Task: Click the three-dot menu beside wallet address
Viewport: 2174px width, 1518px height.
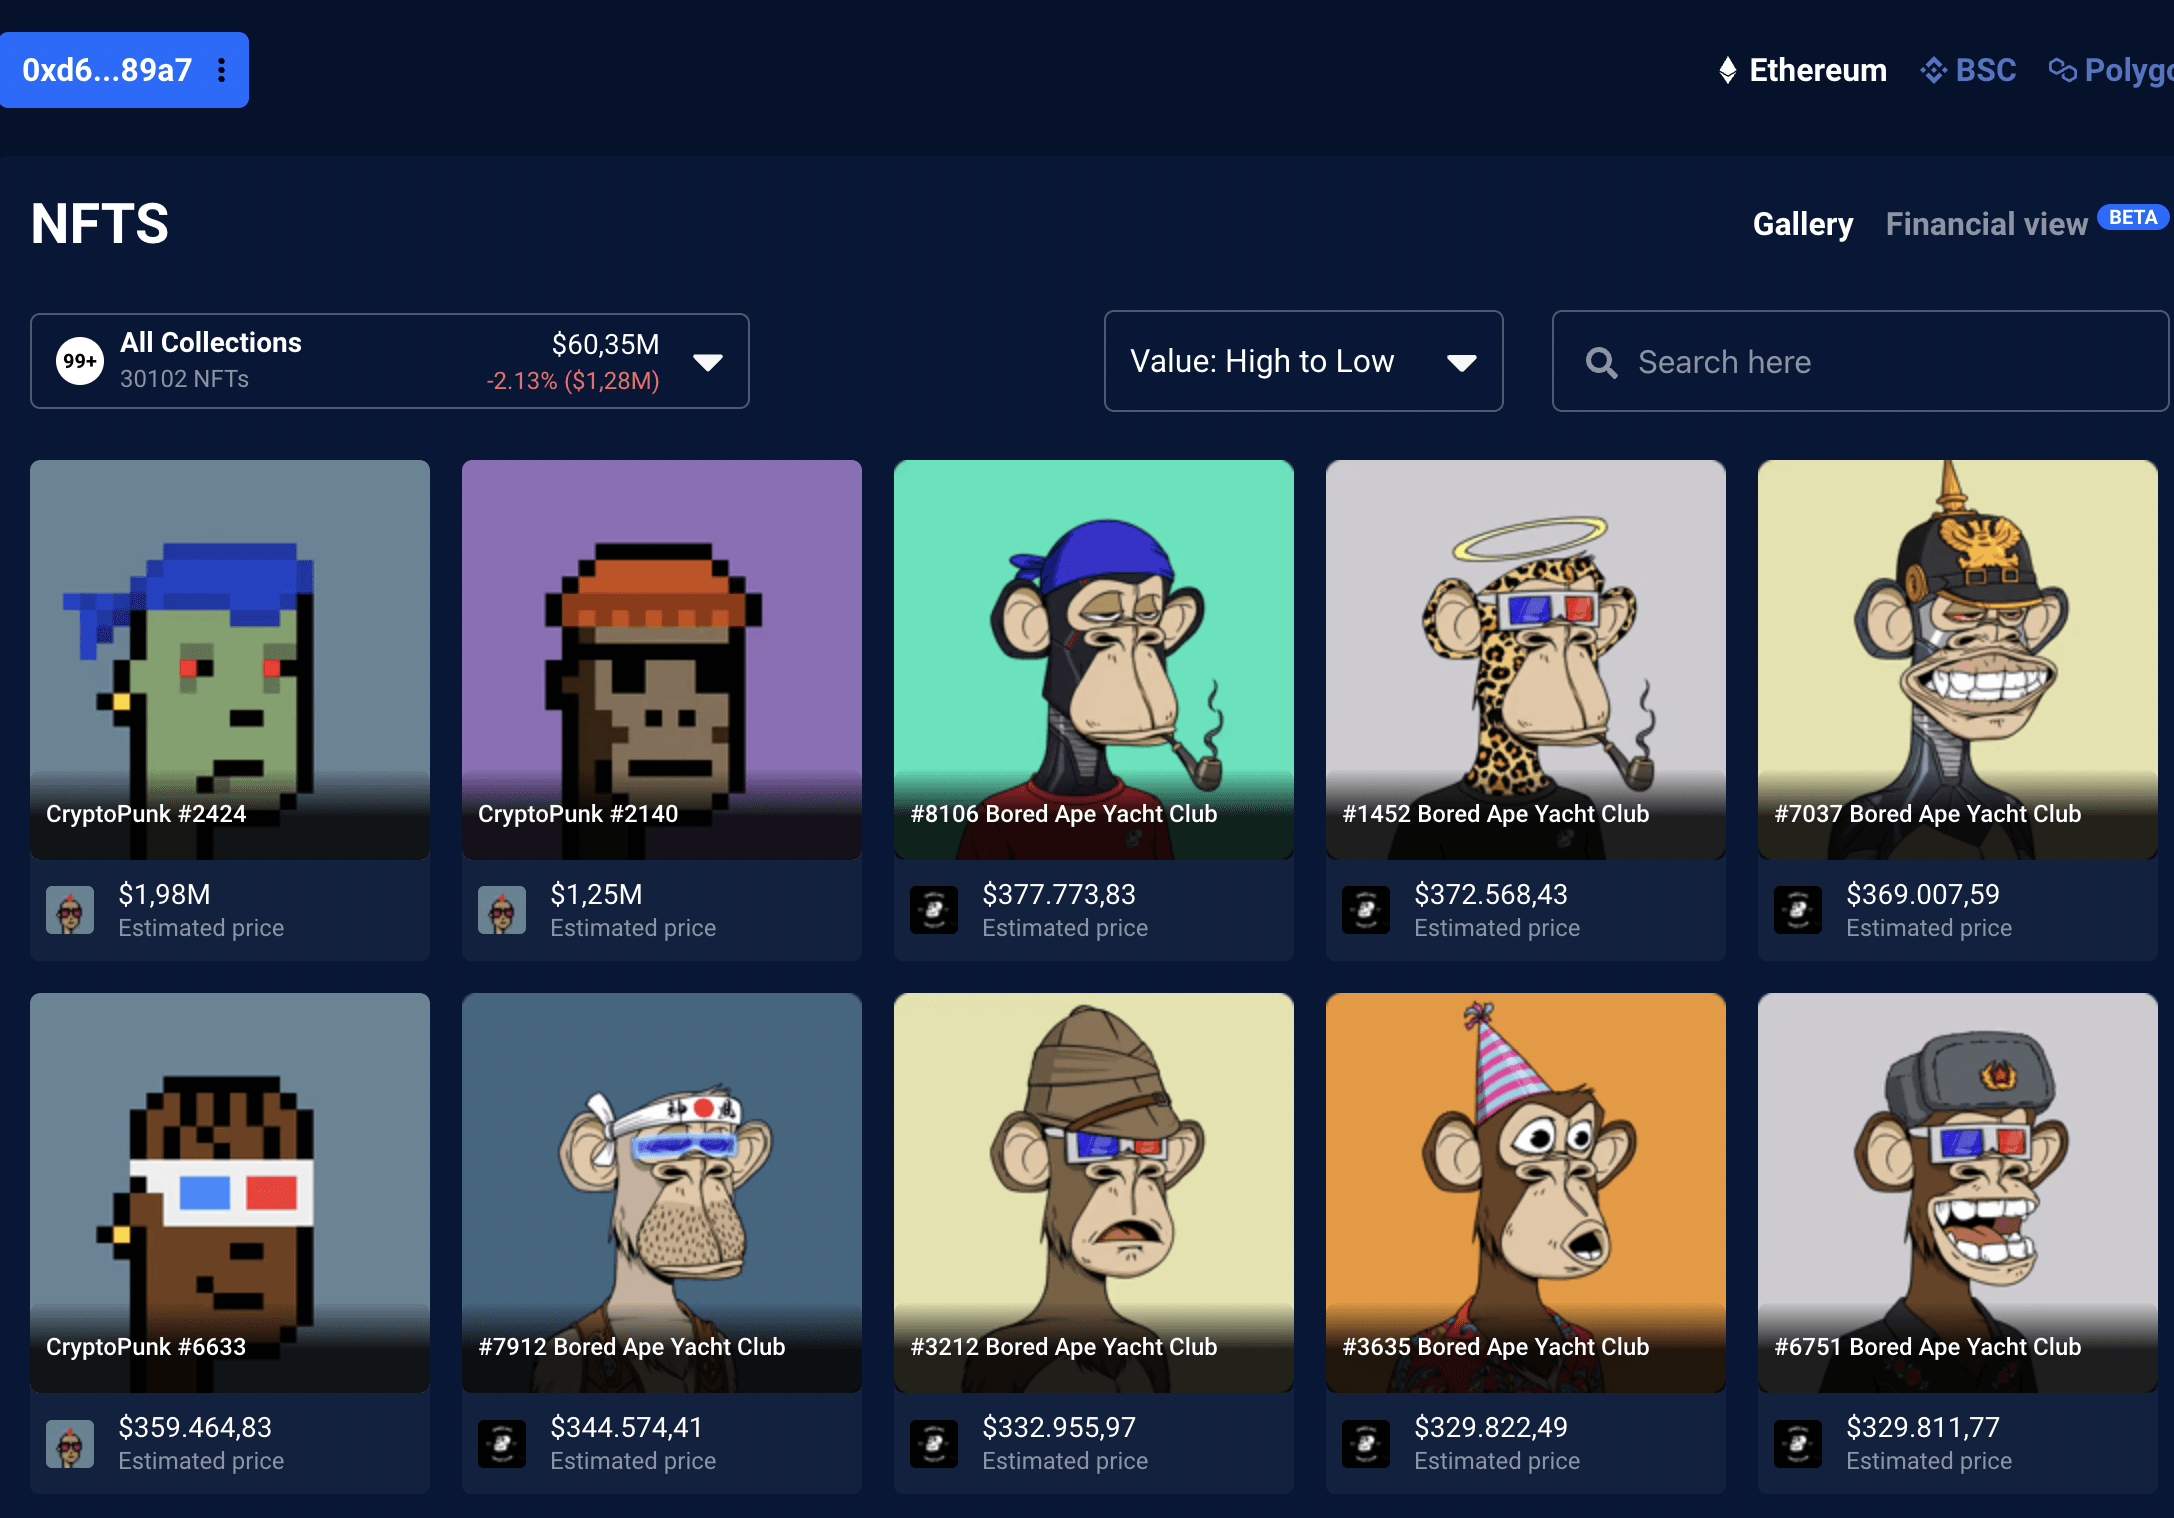Action: pyautogui.click(x=222, y=70)
